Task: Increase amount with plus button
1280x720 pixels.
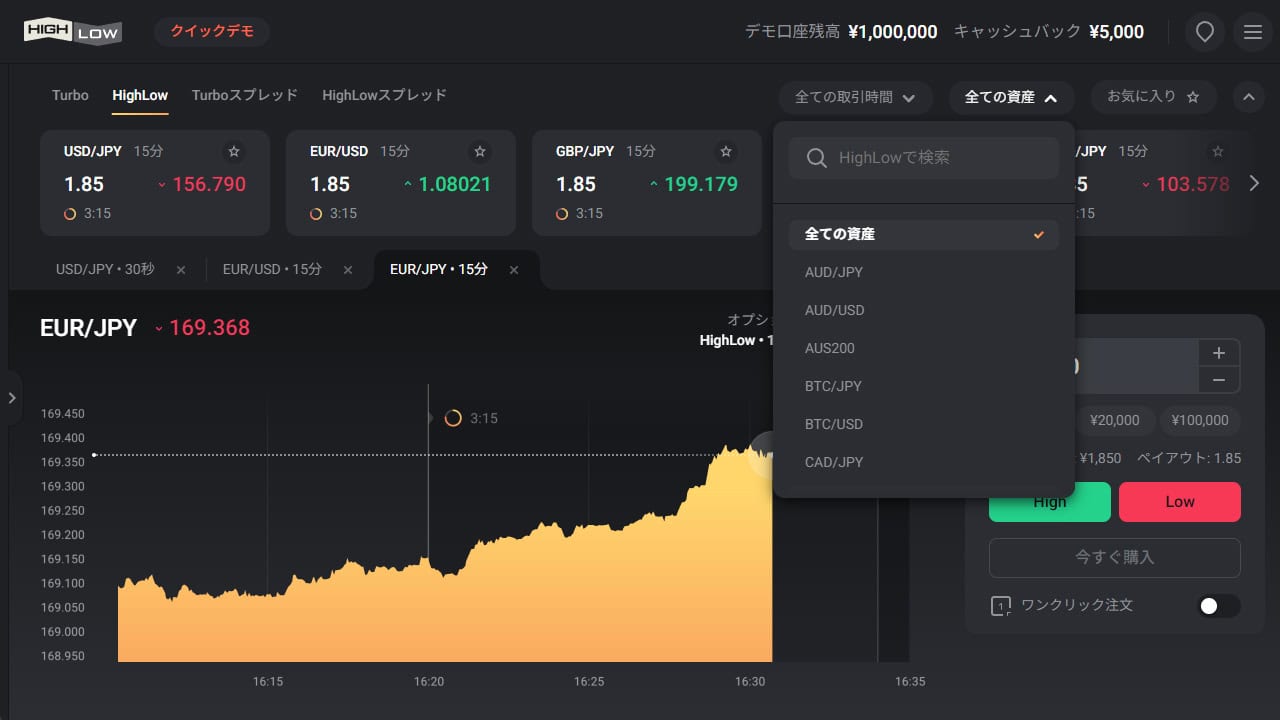Action: [x=1219, y=353]
